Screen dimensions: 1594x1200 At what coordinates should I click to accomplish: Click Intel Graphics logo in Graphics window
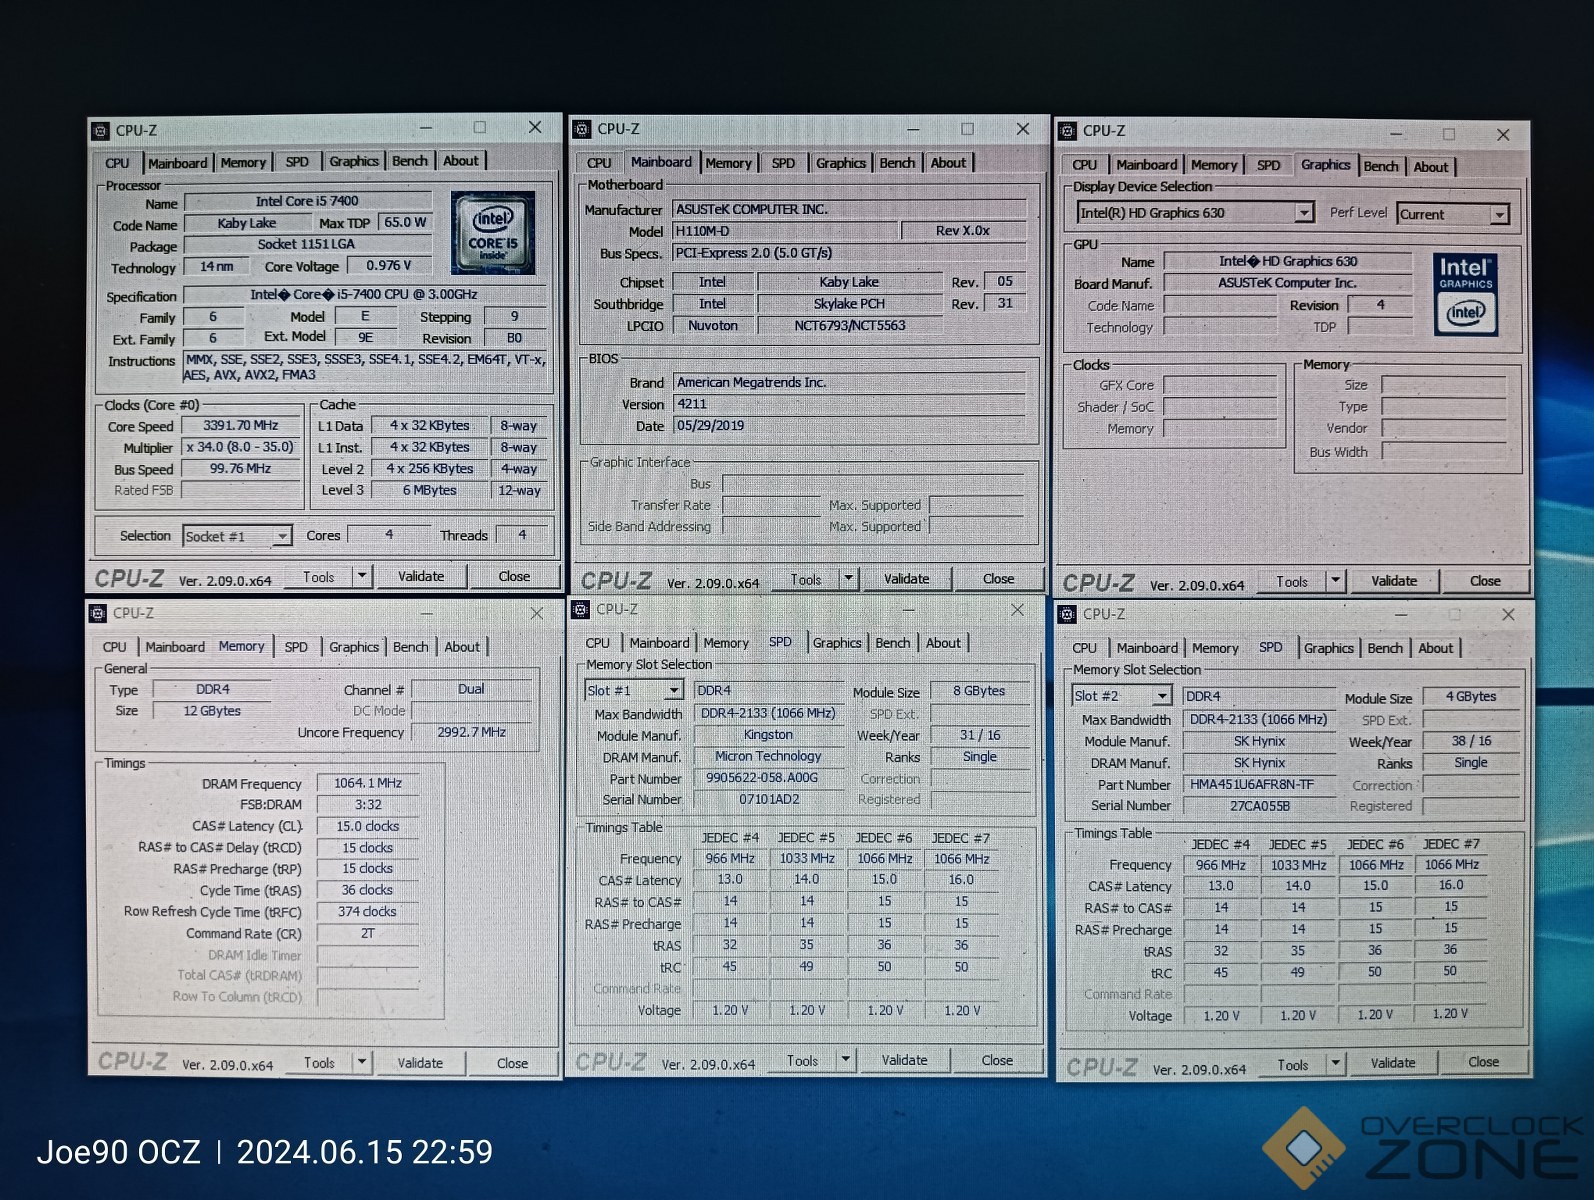pyautogui.click(x=1465, y=294)
